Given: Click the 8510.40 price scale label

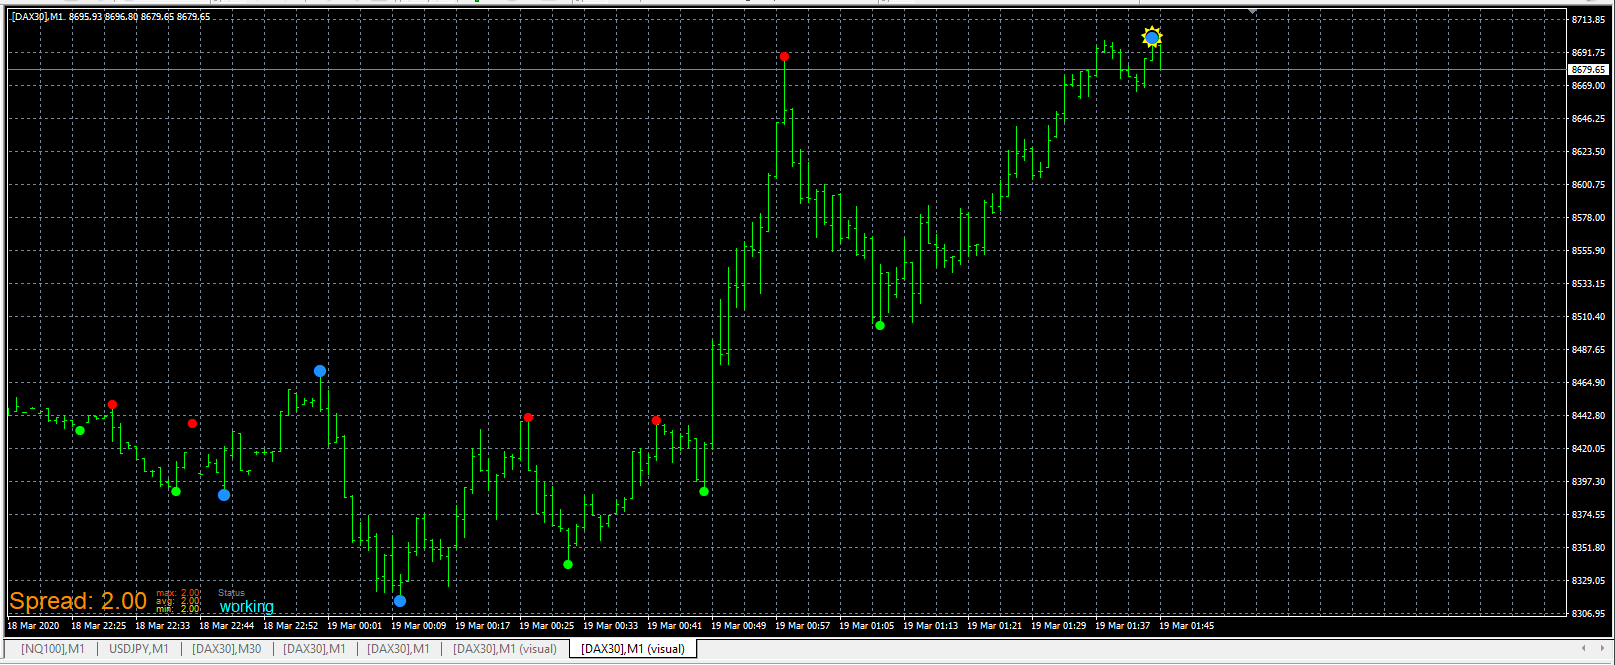Looking at the screenshot, I should click(x=1588, y=317).
